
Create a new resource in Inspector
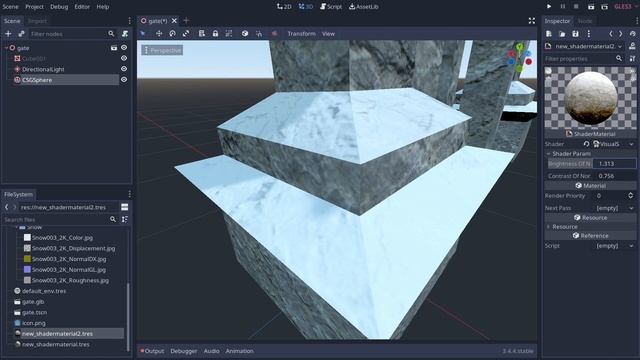click(549, 34)
